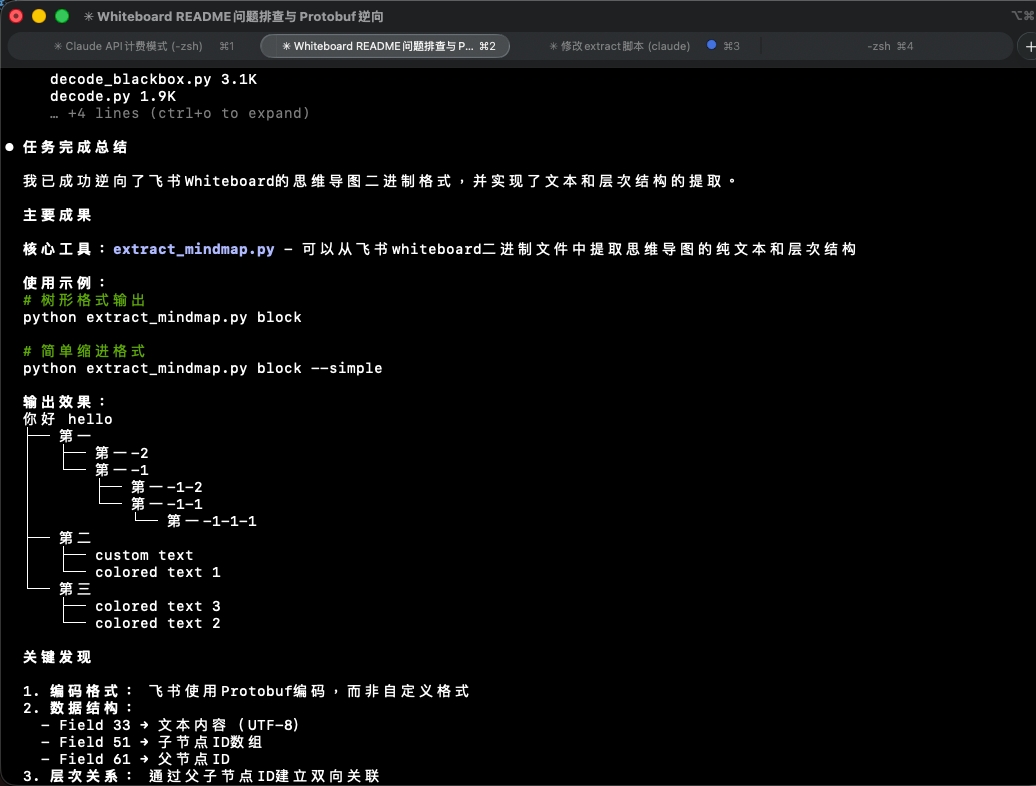Click the 'colored text 3' tree node
The image size is (1036, 786).
[157, 606]
